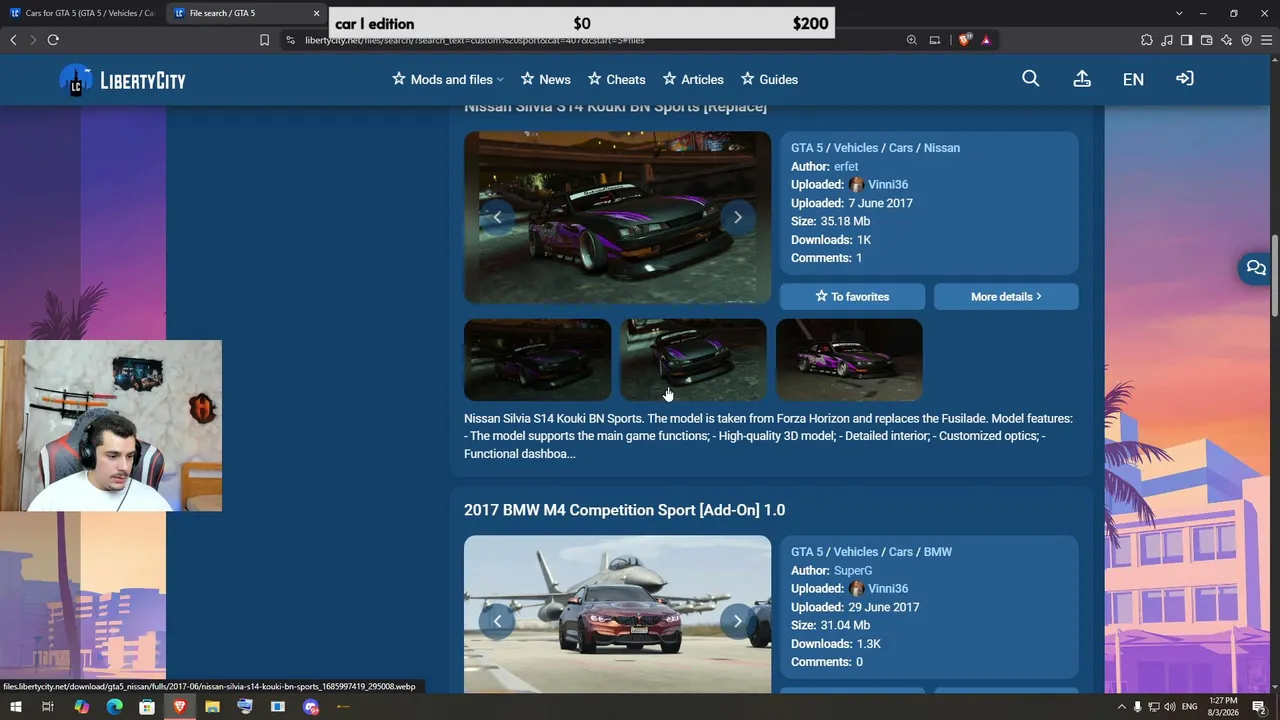Open the browser hamburger menu
Image resolution: width=1280 pixels, height=720 pixels.
1267,40
